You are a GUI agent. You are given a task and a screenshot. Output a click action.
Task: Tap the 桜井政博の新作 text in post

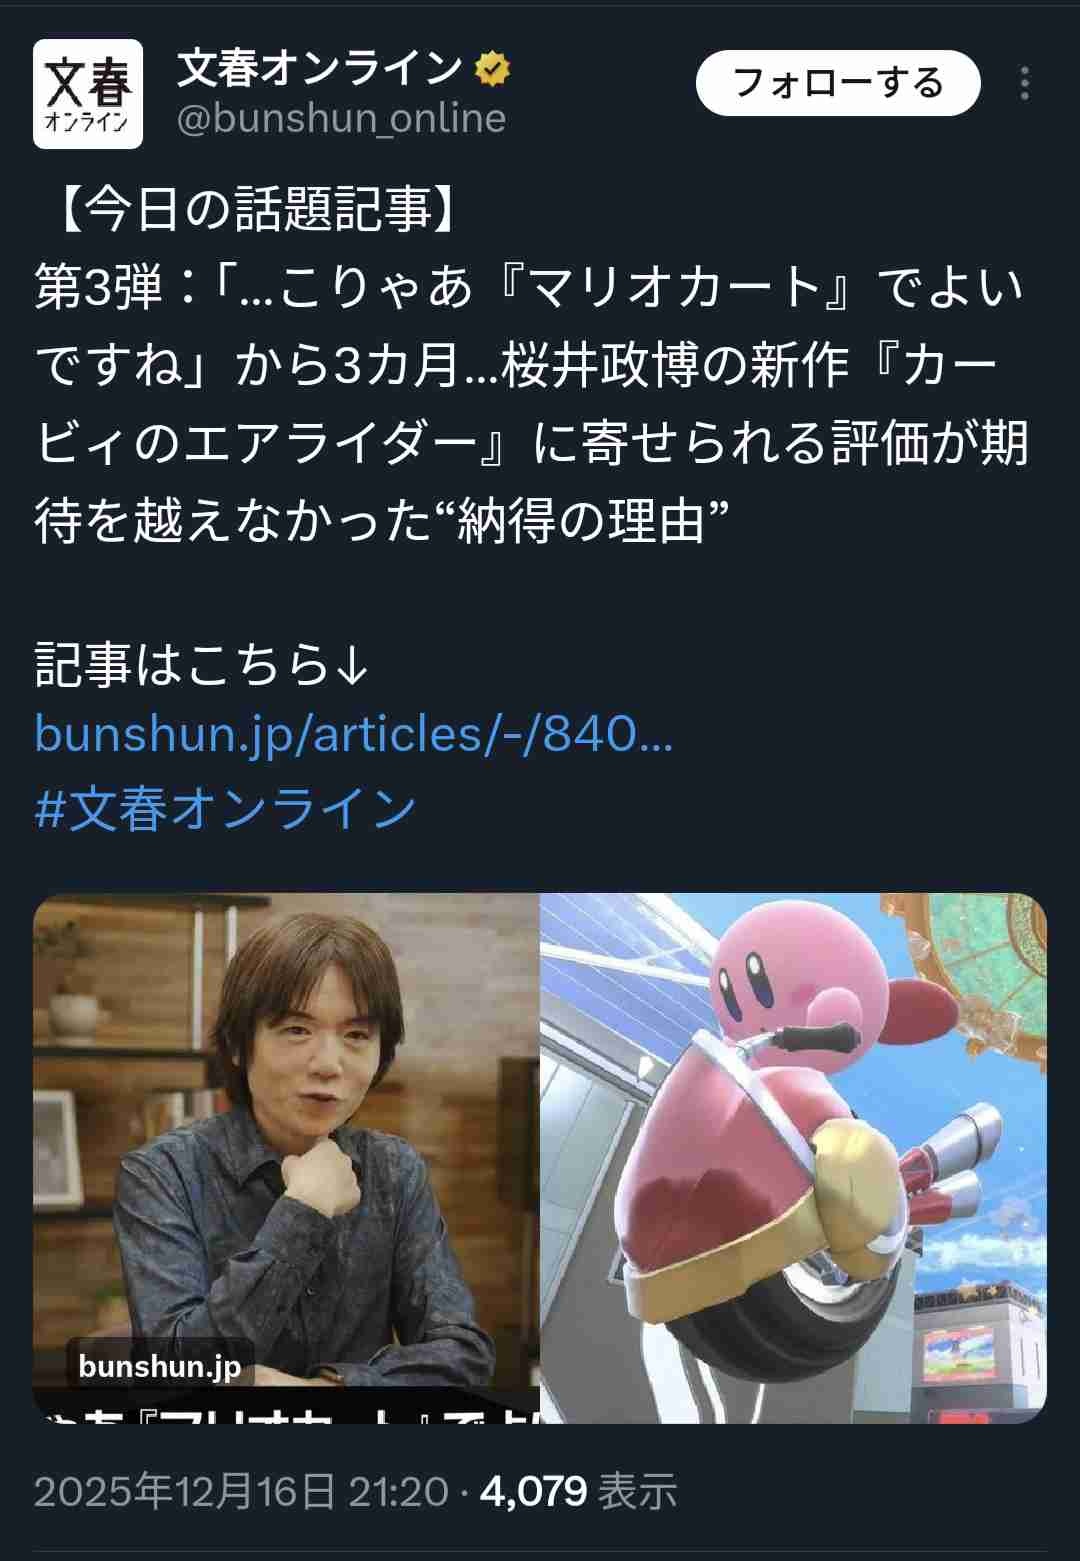pos(674,364)
